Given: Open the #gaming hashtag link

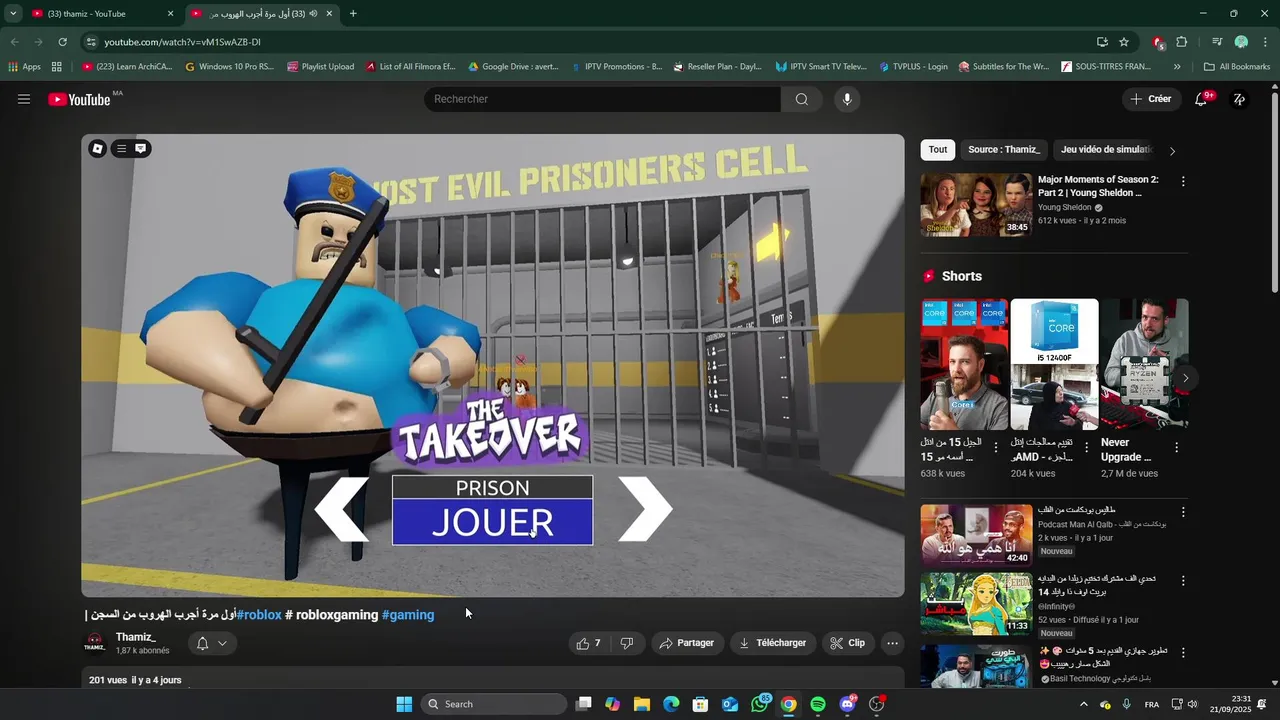Looking at the screenshot, I should [x=408, y=615].
